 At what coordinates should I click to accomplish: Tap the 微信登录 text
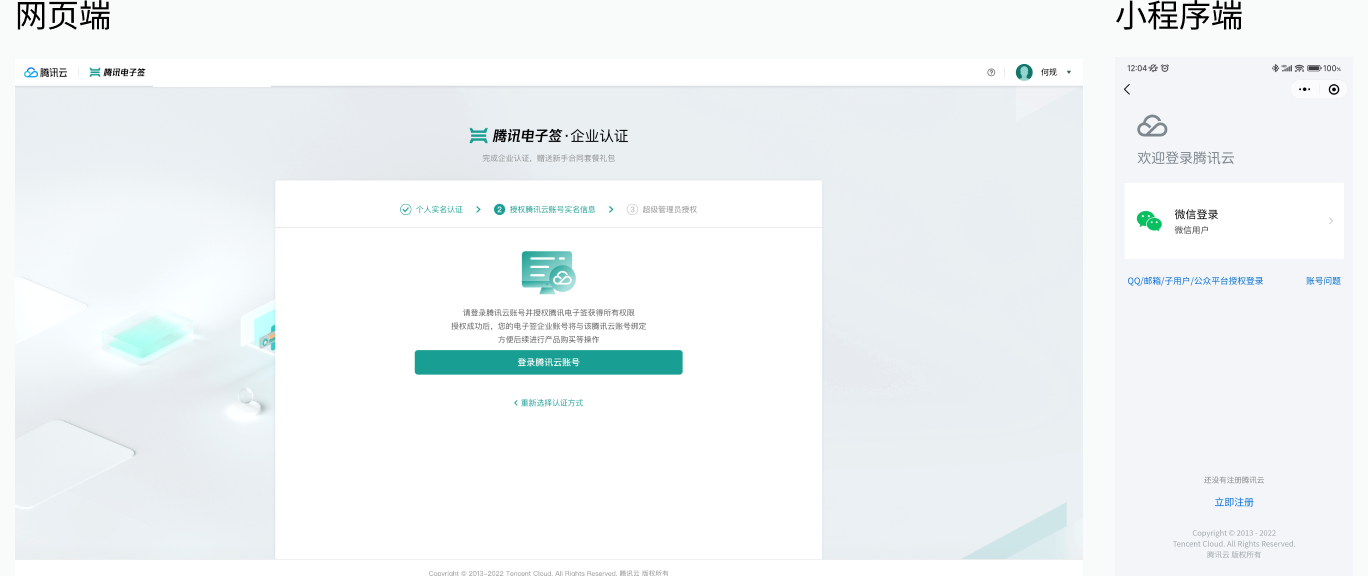[1196, 214]
